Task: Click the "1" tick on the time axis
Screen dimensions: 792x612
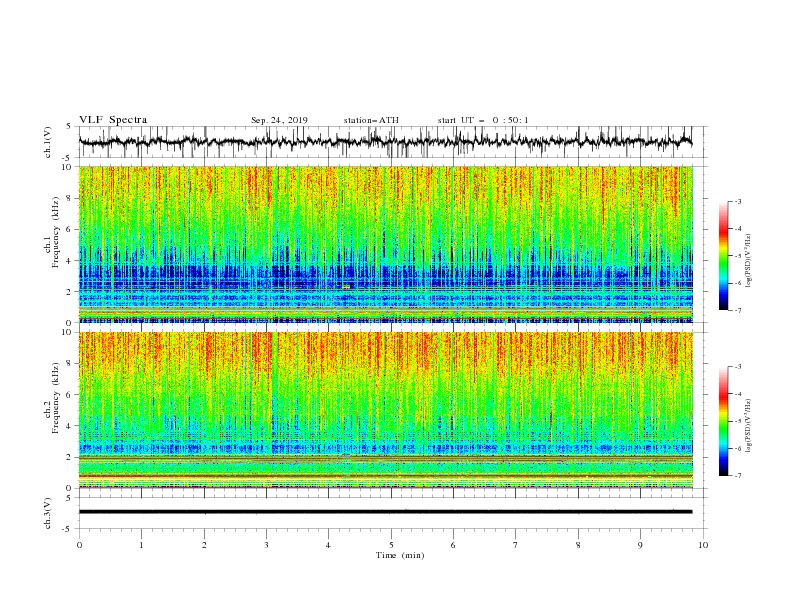Action: 141,545
